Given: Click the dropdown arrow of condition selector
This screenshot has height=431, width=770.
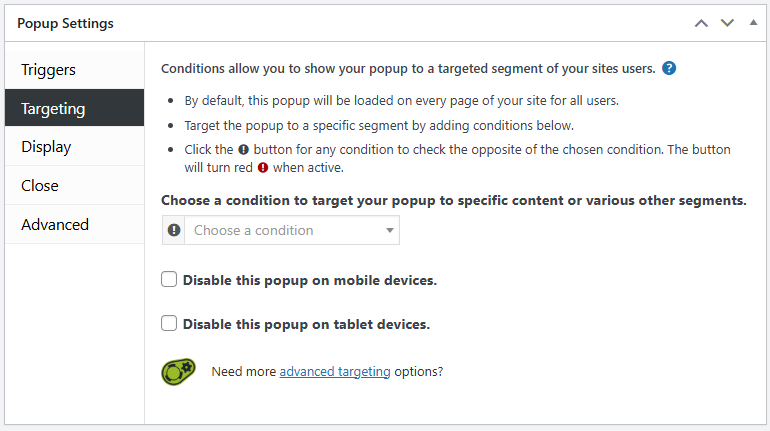Looking at the screenshot, I should tap(390, 231).
